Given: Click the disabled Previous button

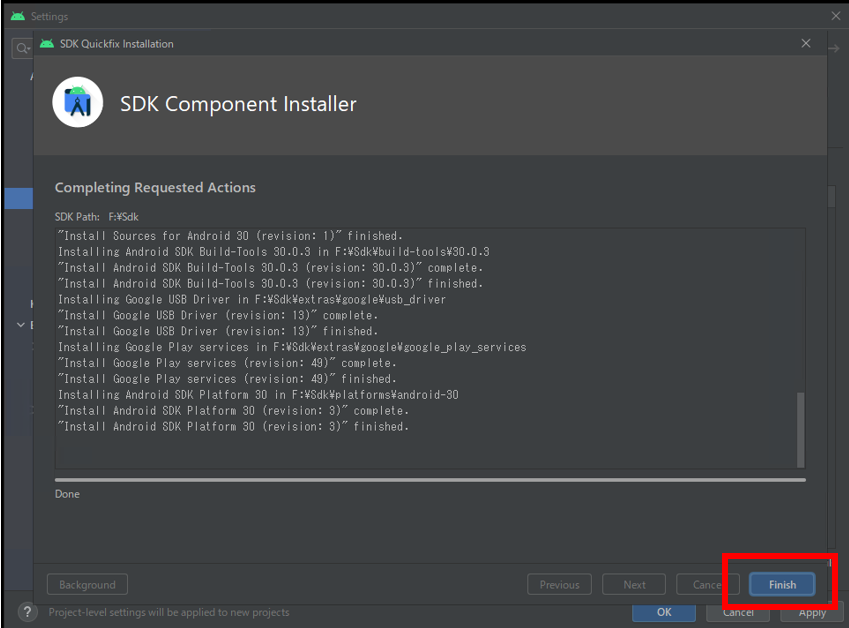Looking at the screenshot, I should [x=559, y=585].
